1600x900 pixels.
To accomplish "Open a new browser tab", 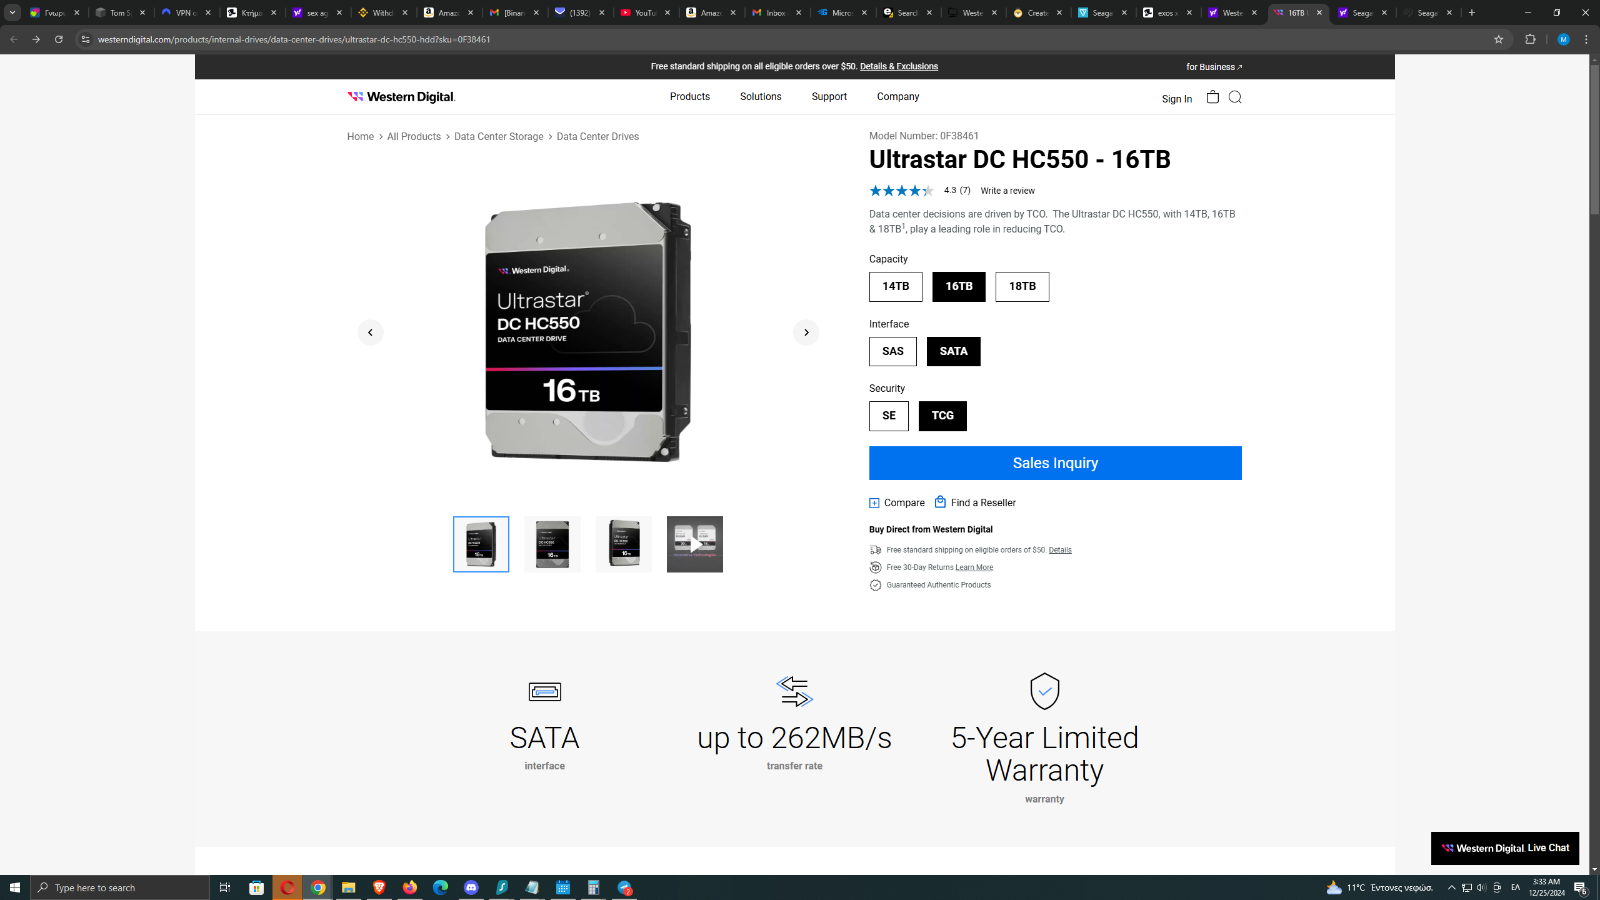I will (x=1472, y=13).
